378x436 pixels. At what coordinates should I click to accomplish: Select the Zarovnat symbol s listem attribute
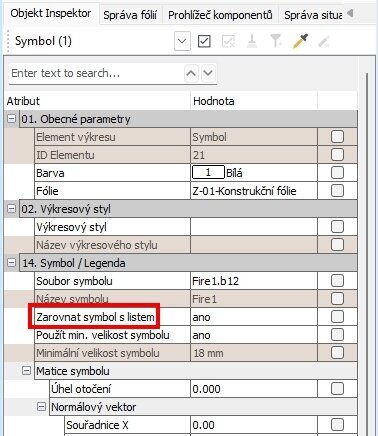95,317
